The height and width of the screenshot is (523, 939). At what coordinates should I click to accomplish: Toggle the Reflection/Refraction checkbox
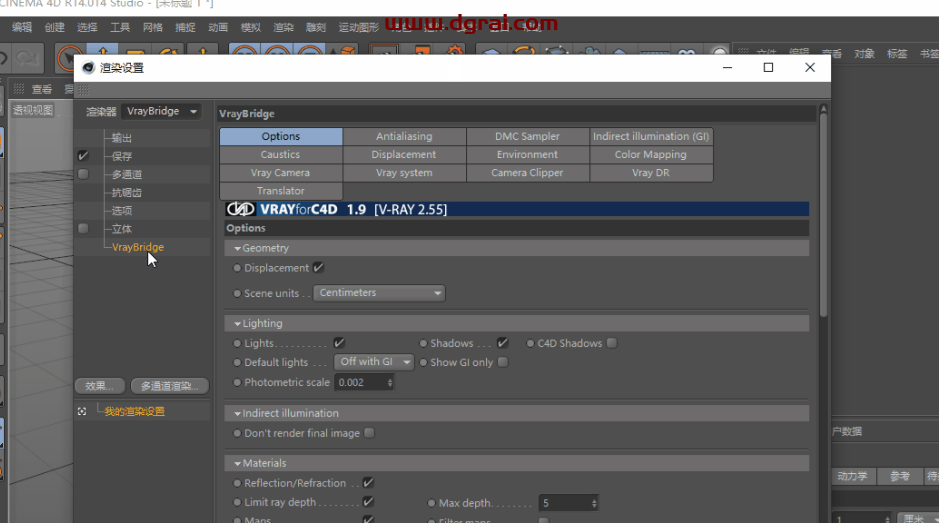click(x=368, y=482)
